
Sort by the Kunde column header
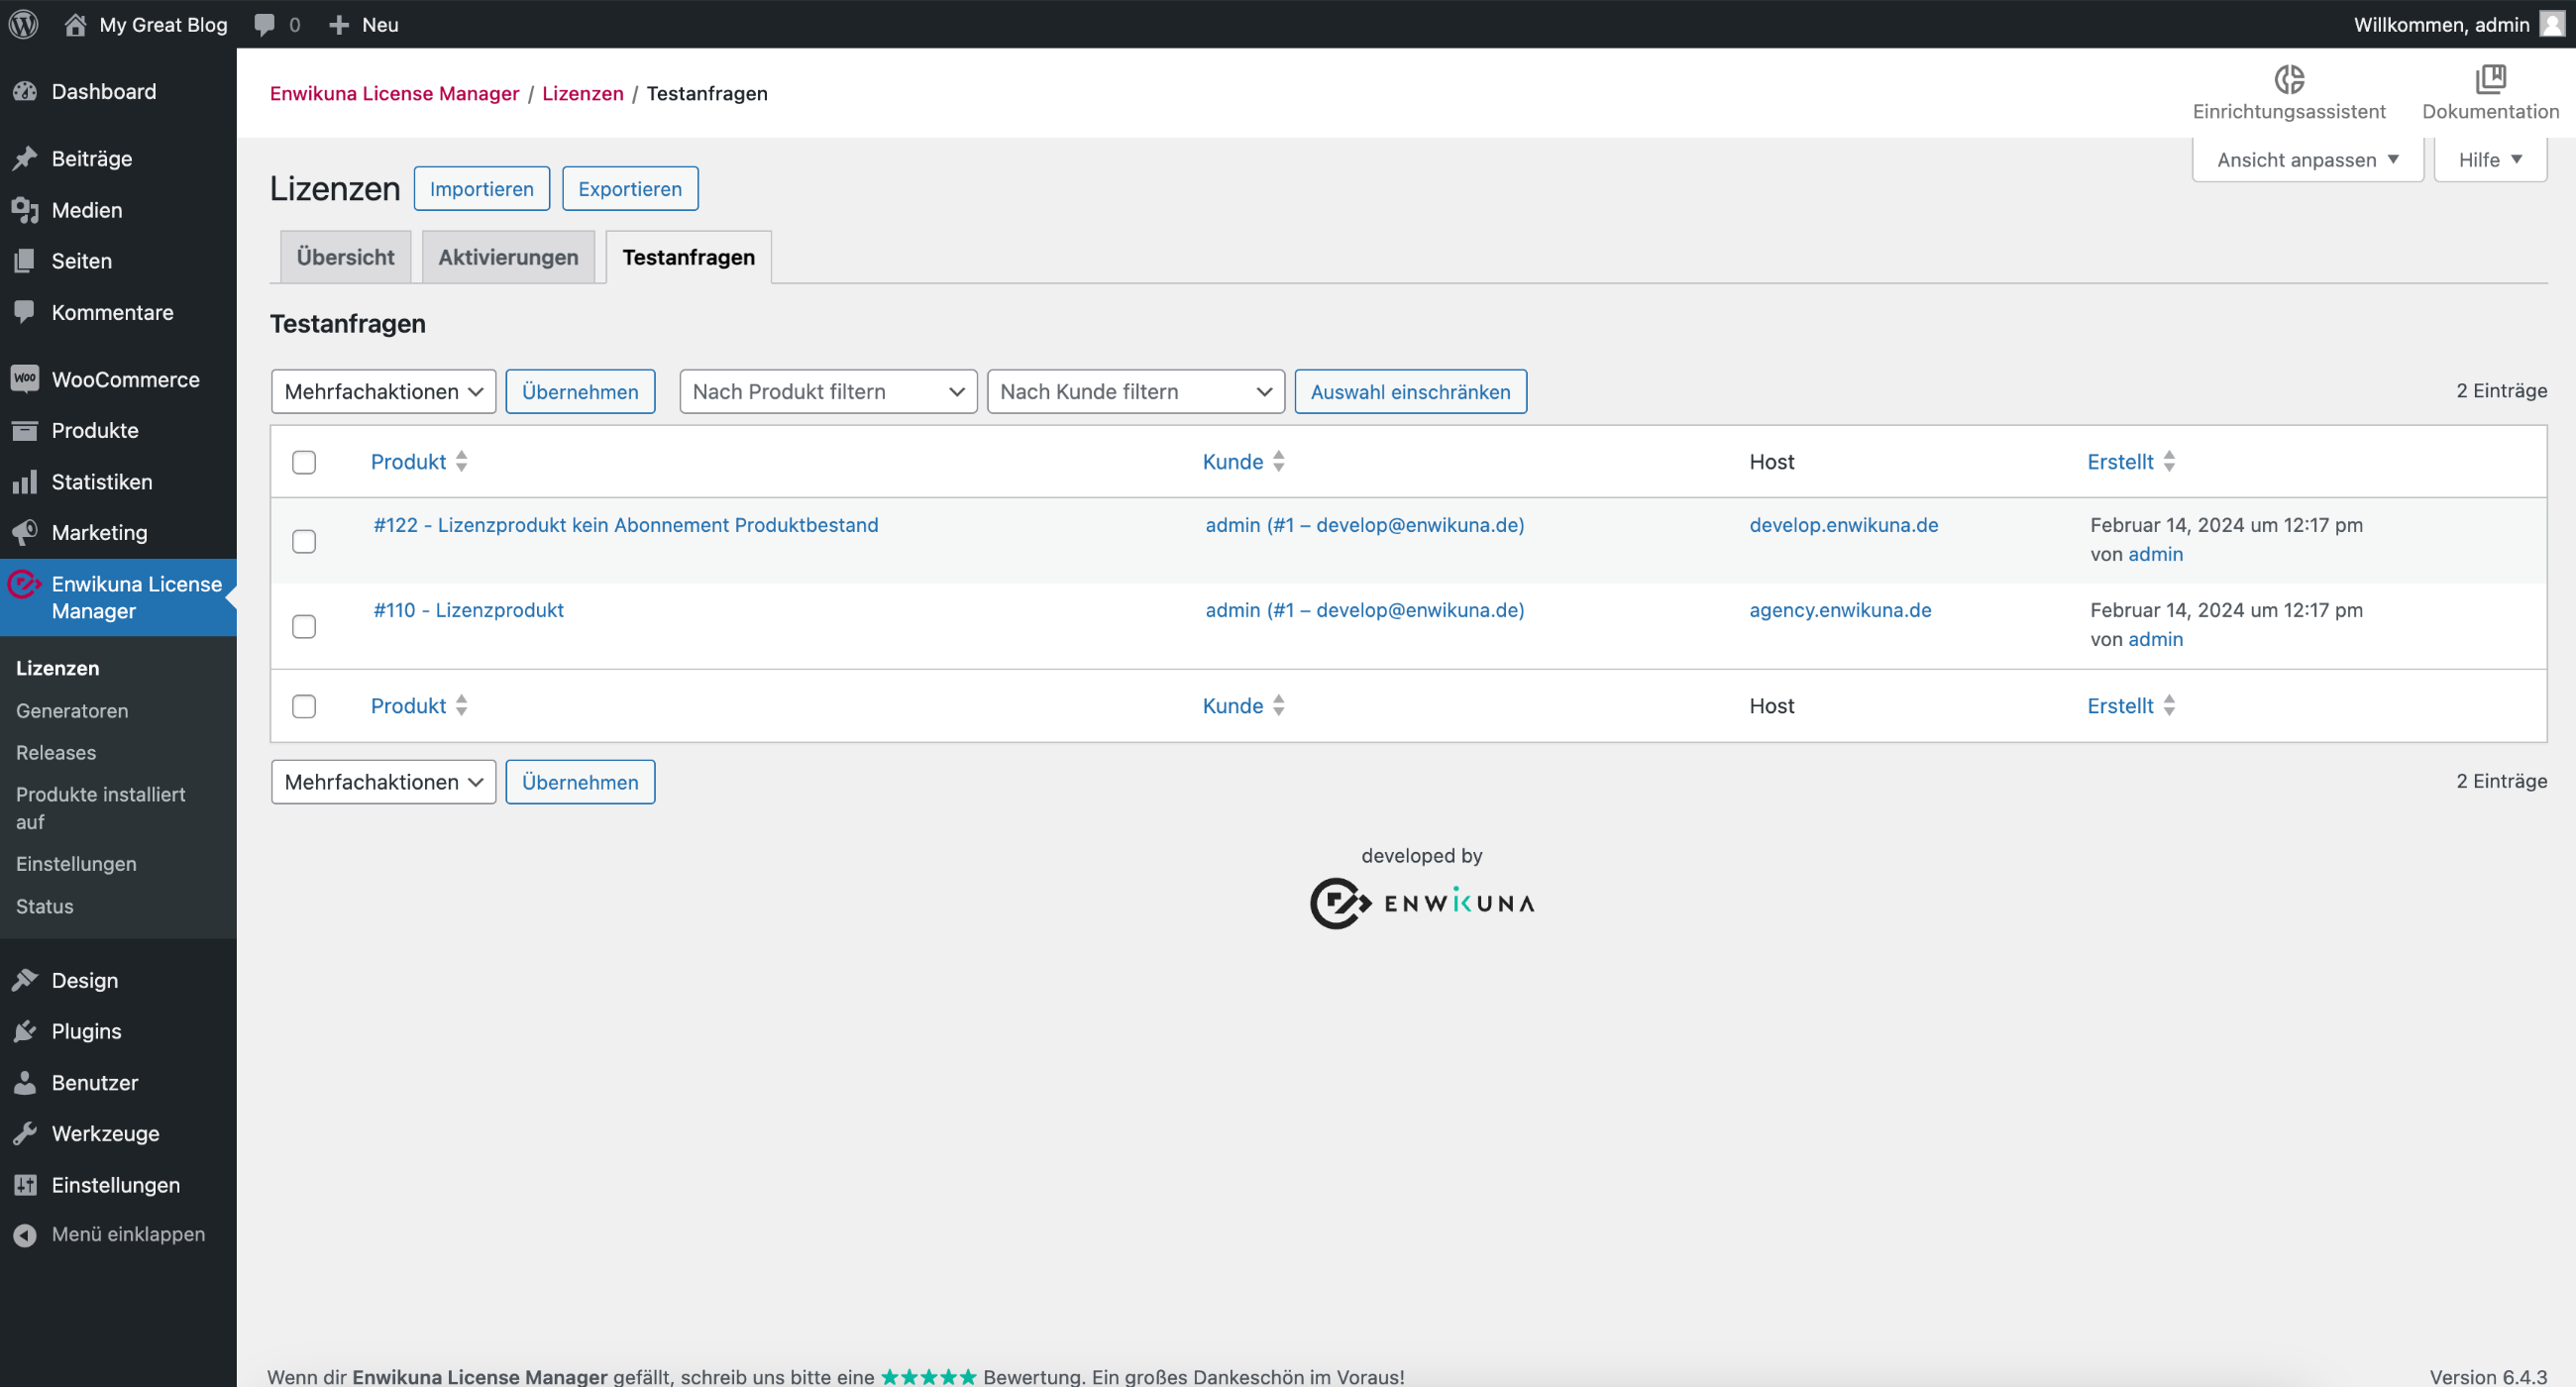(1243, 461)
